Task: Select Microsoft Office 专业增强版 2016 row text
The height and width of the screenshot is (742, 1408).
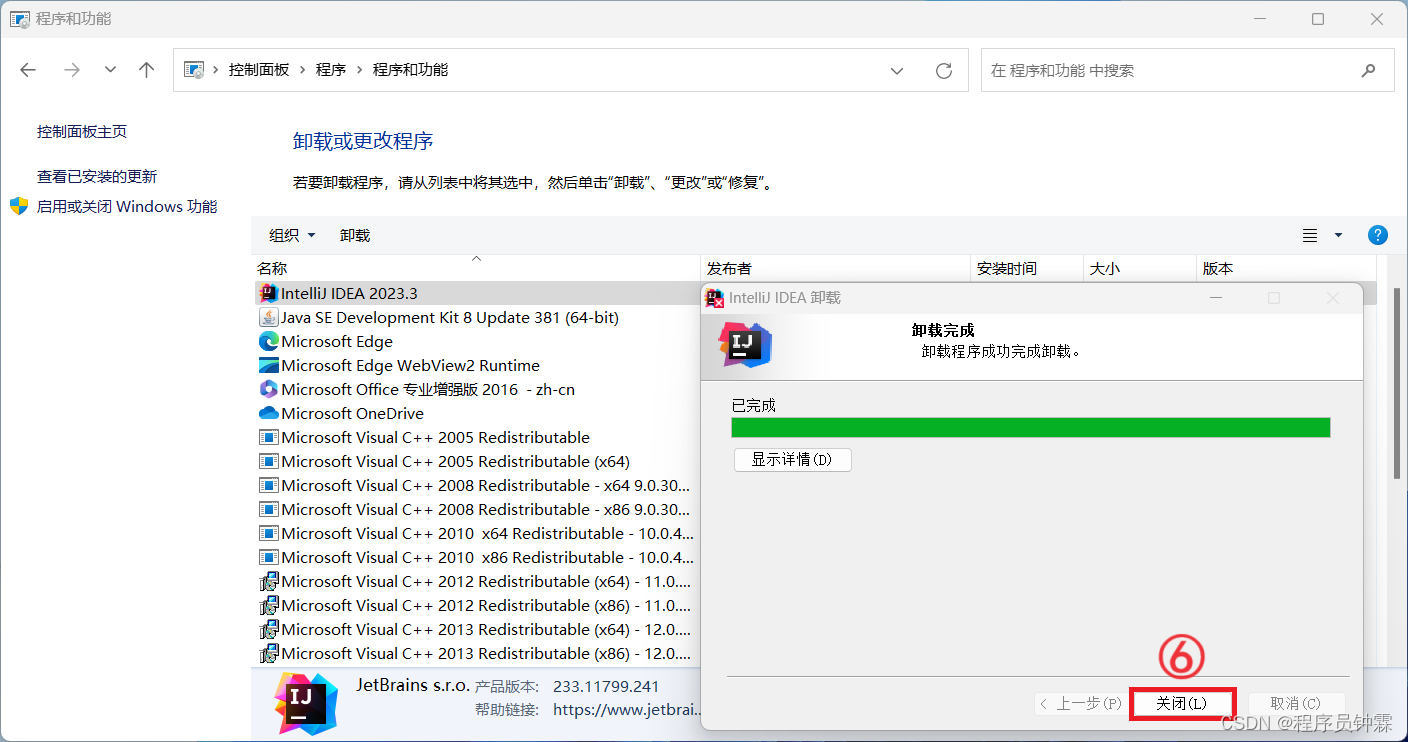Action: (428, 389)
